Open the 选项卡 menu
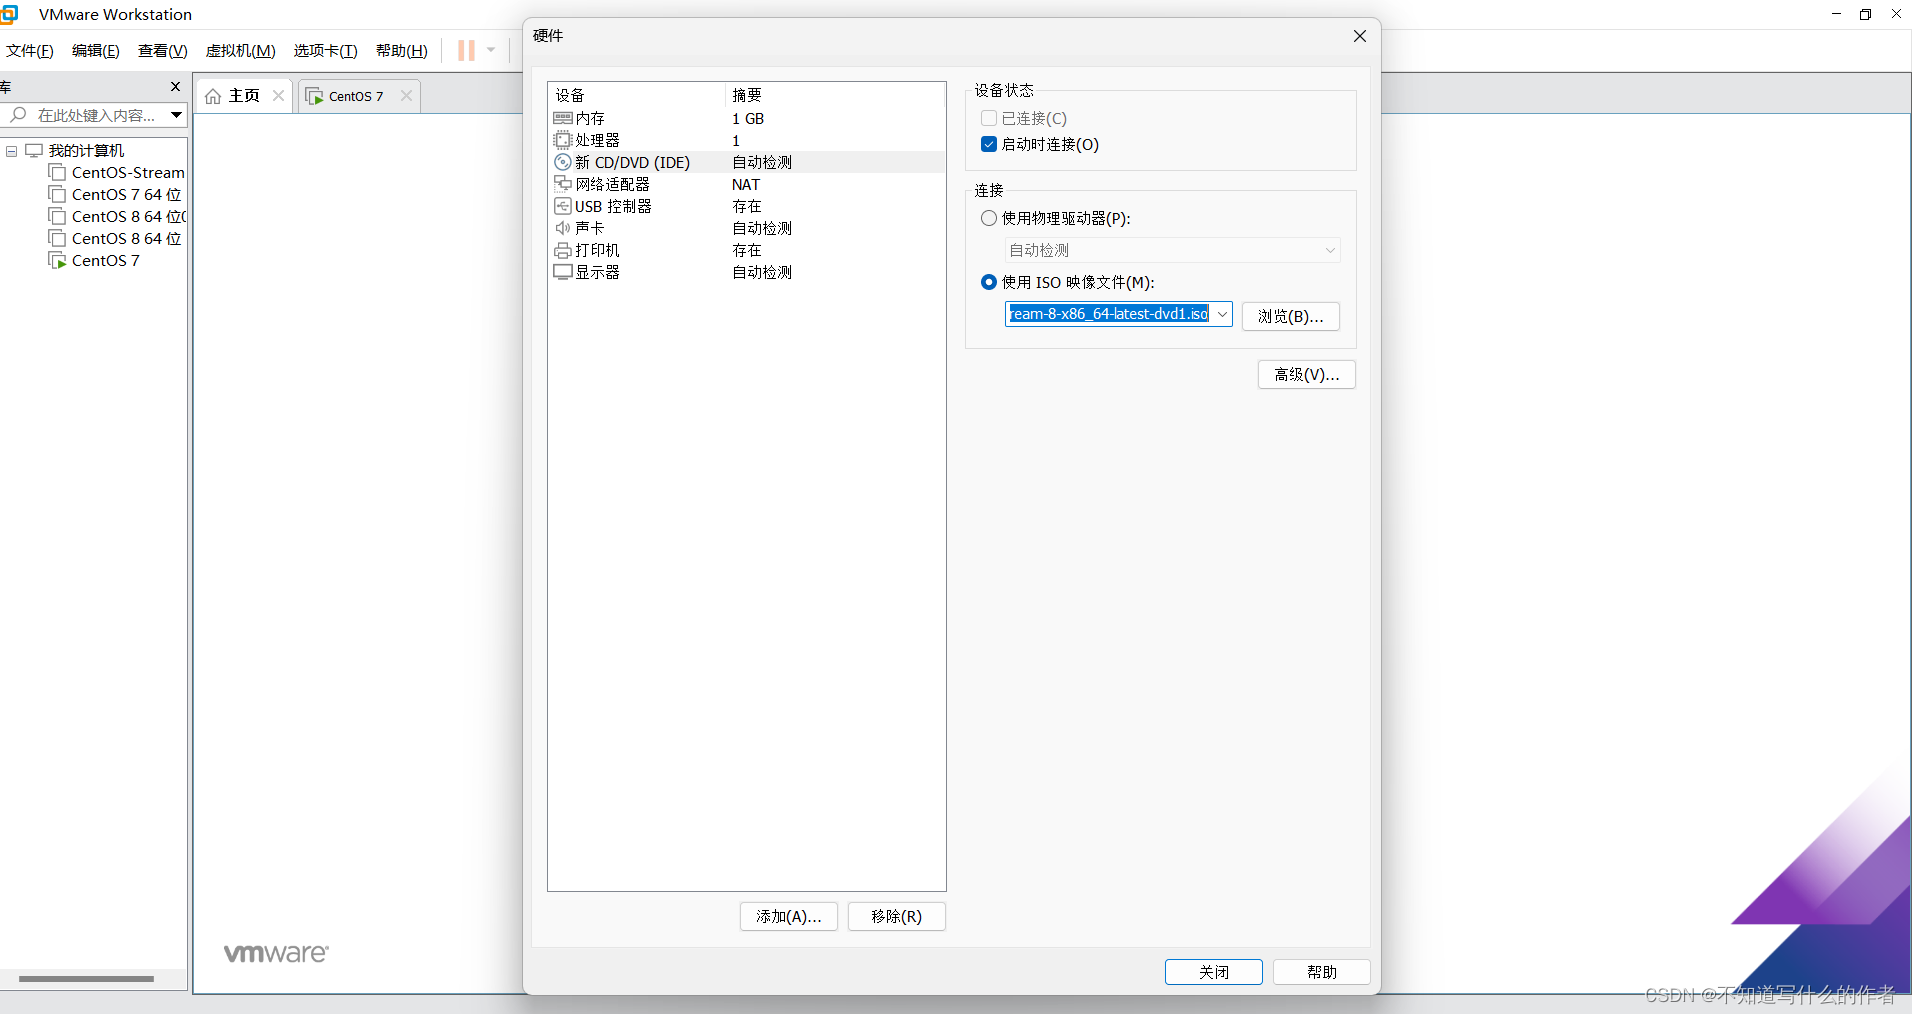 pyautogui.click(x=326, y=51)
